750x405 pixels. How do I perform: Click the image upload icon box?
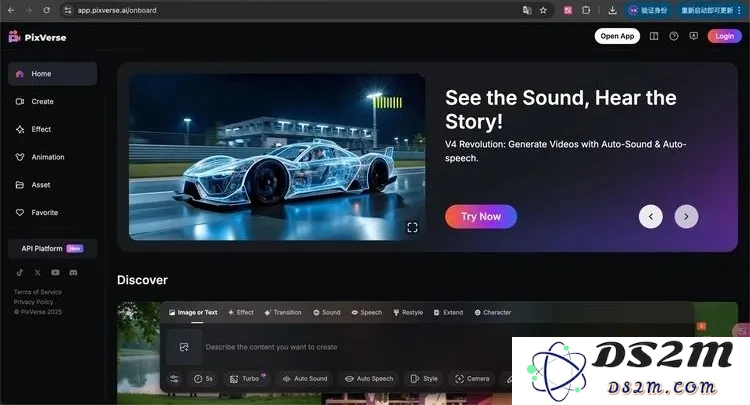click(184, 347)
